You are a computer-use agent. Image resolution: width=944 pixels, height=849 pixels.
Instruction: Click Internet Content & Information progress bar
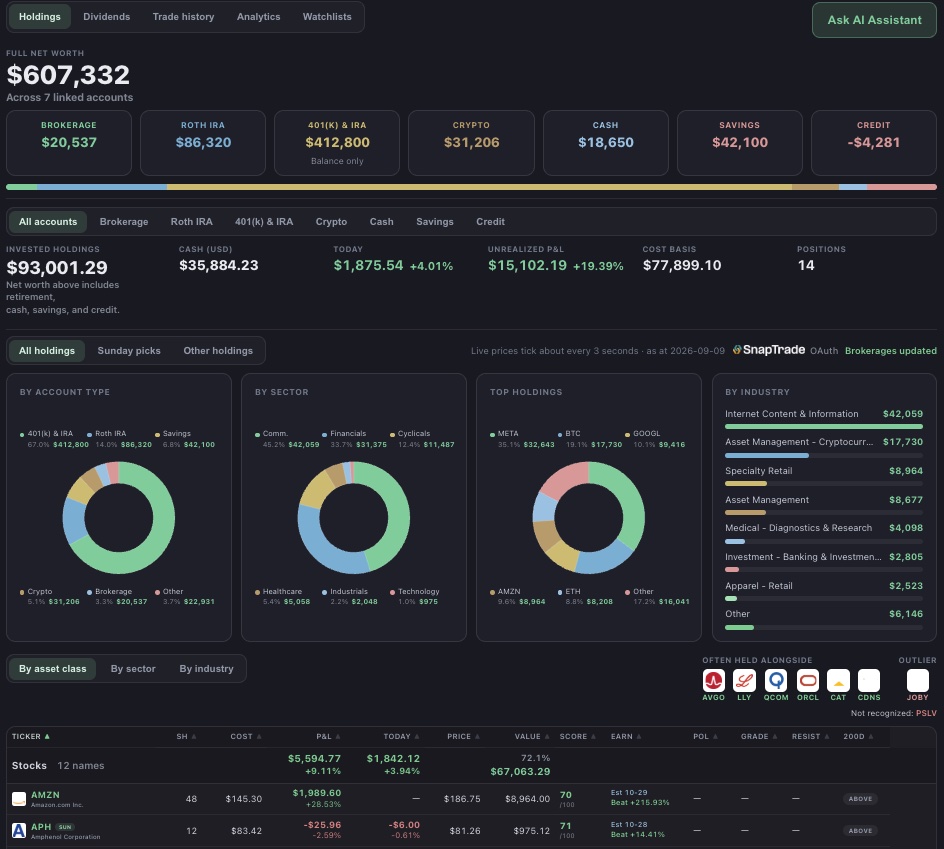824,426
